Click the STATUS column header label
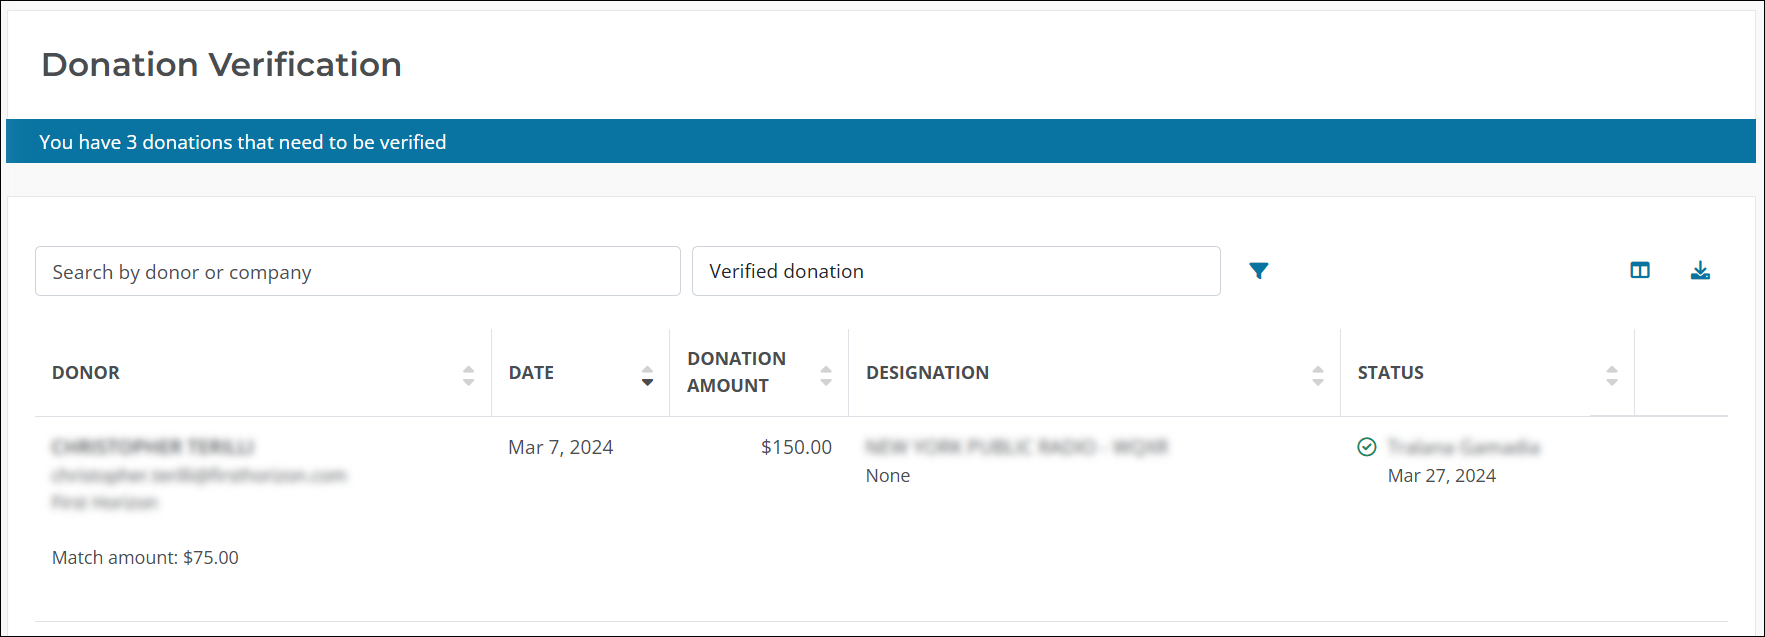 (x=1390, y=373)
